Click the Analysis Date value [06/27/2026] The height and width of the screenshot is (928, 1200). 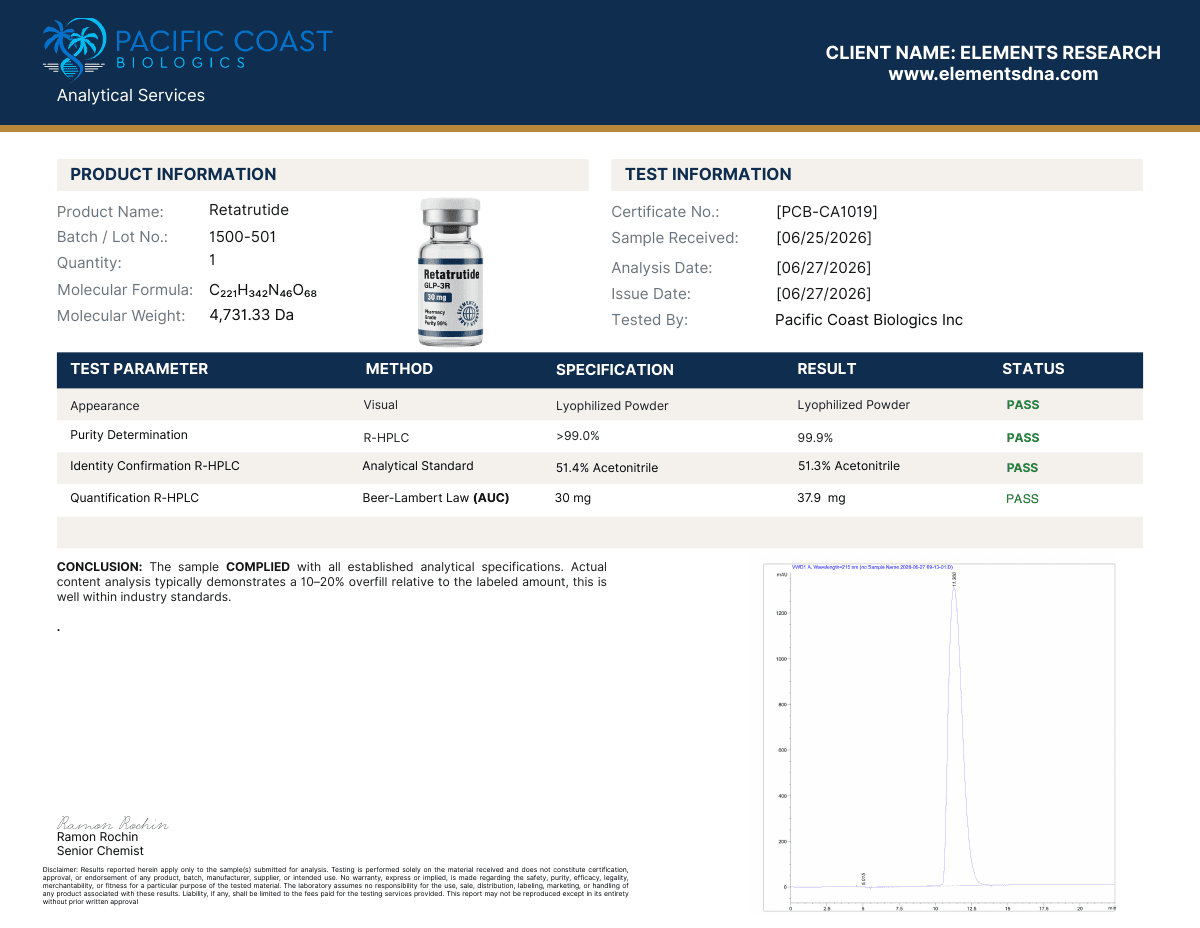point(824,268)
